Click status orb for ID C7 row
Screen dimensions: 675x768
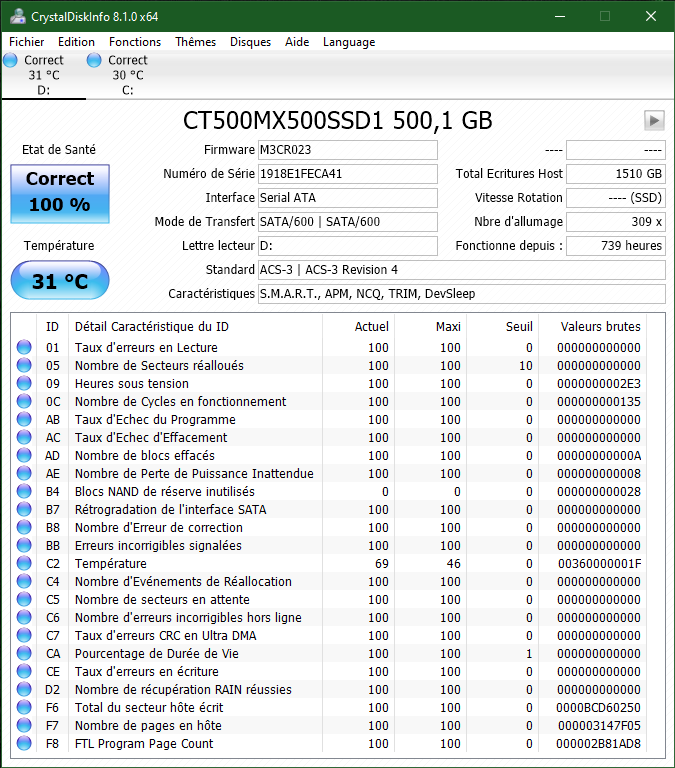tap(24, 635)
